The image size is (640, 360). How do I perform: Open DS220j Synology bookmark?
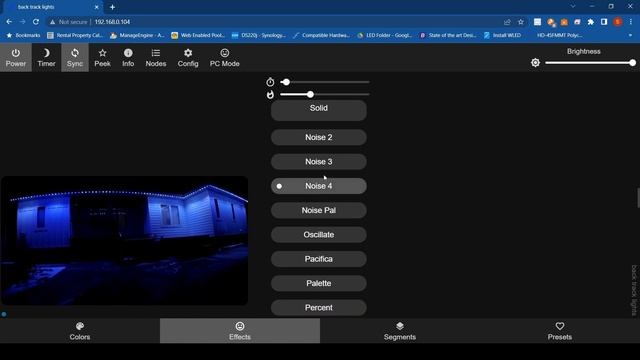(258, 36)
